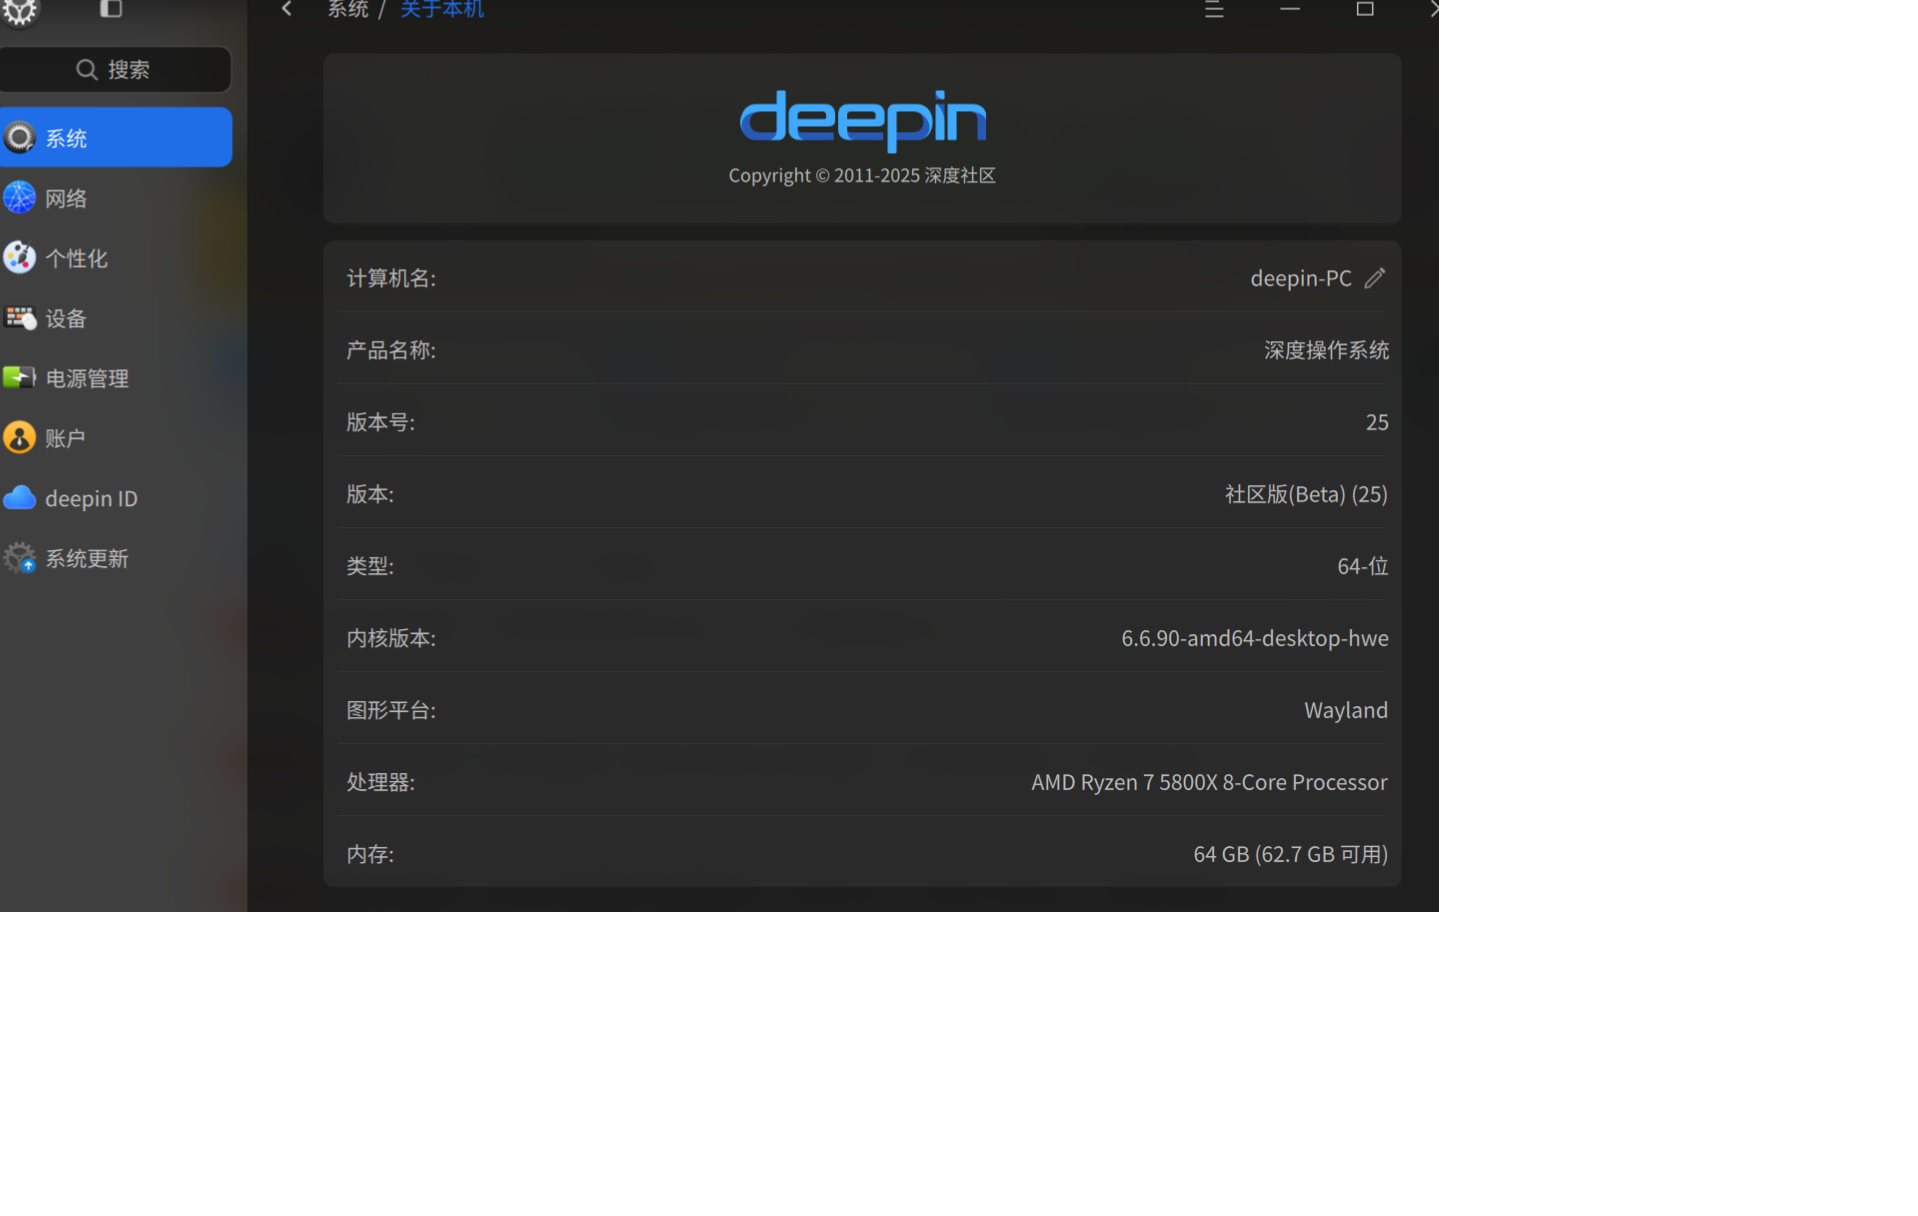Image resolution: width=1918 pixels, height=1216 pixels.
Task: Click the 系统 breadcrumb link
Action: click(x=348, y=10)
